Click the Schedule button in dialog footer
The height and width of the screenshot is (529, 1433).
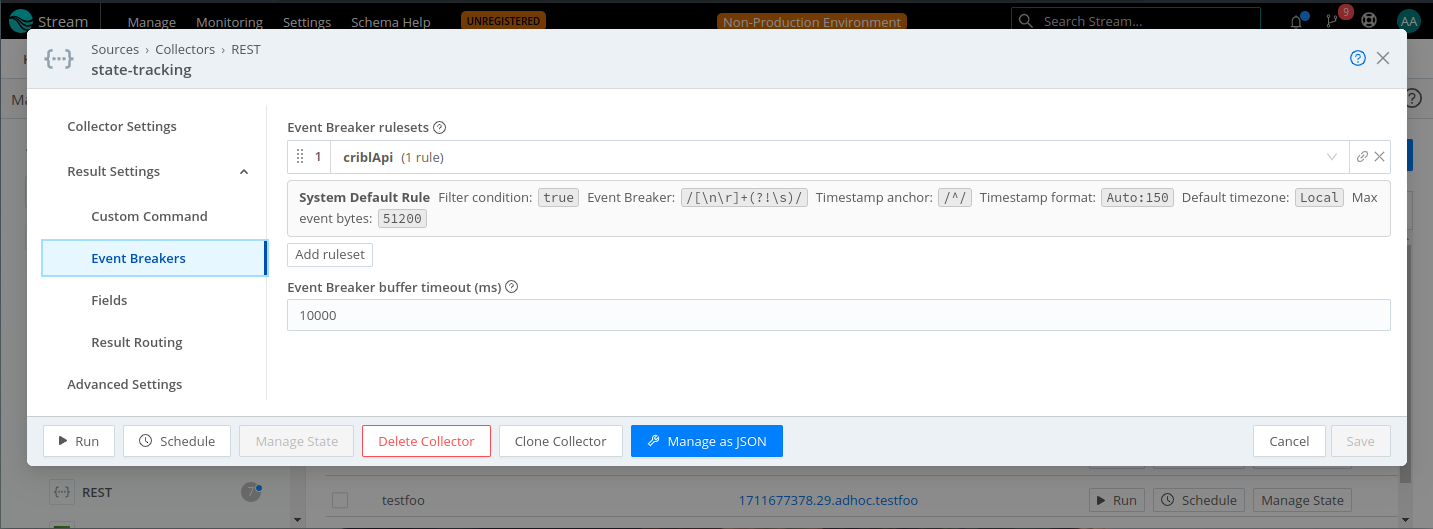(177, 441)
